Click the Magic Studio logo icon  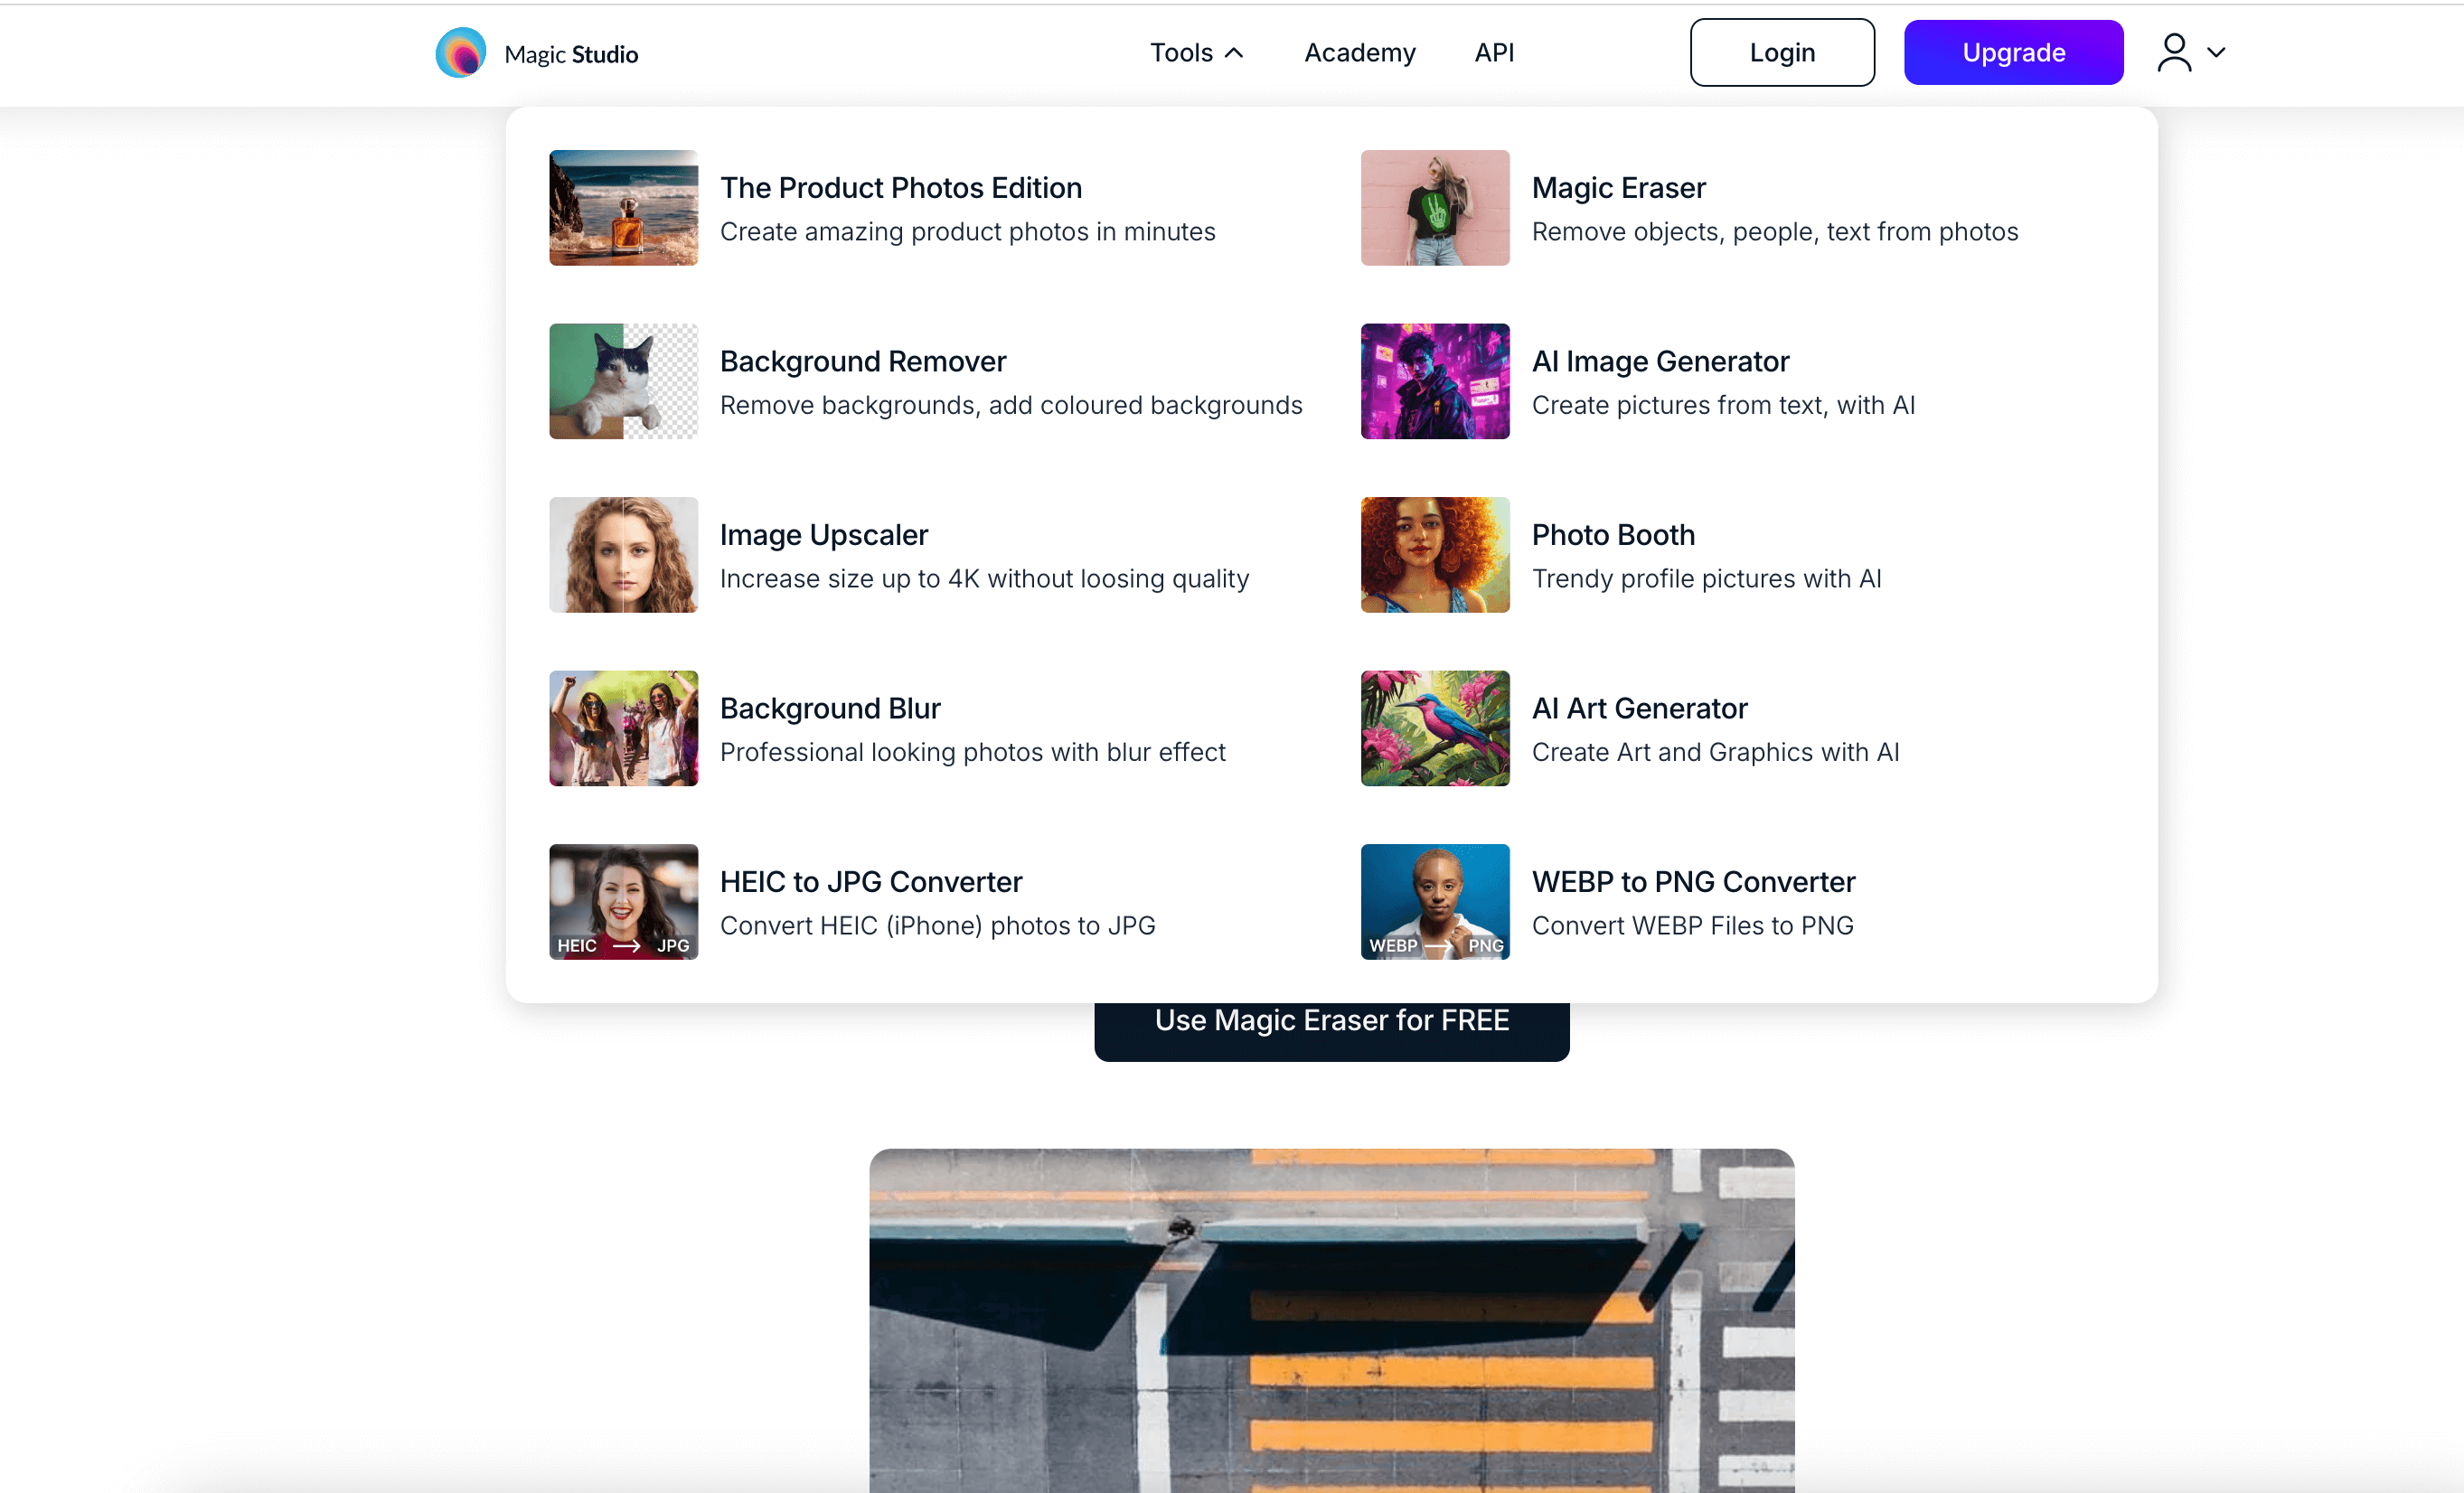point(460,53)
